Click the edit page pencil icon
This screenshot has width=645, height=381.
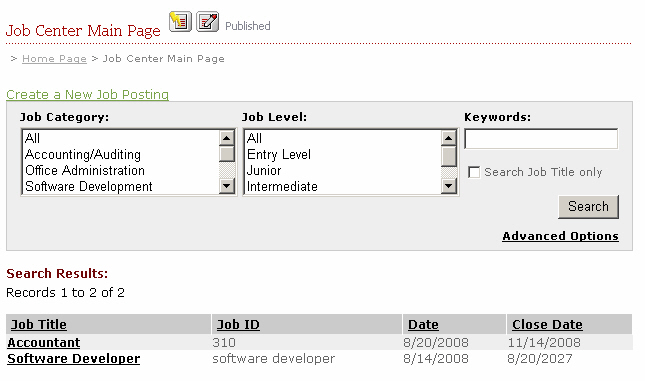(x=207, y=21)
